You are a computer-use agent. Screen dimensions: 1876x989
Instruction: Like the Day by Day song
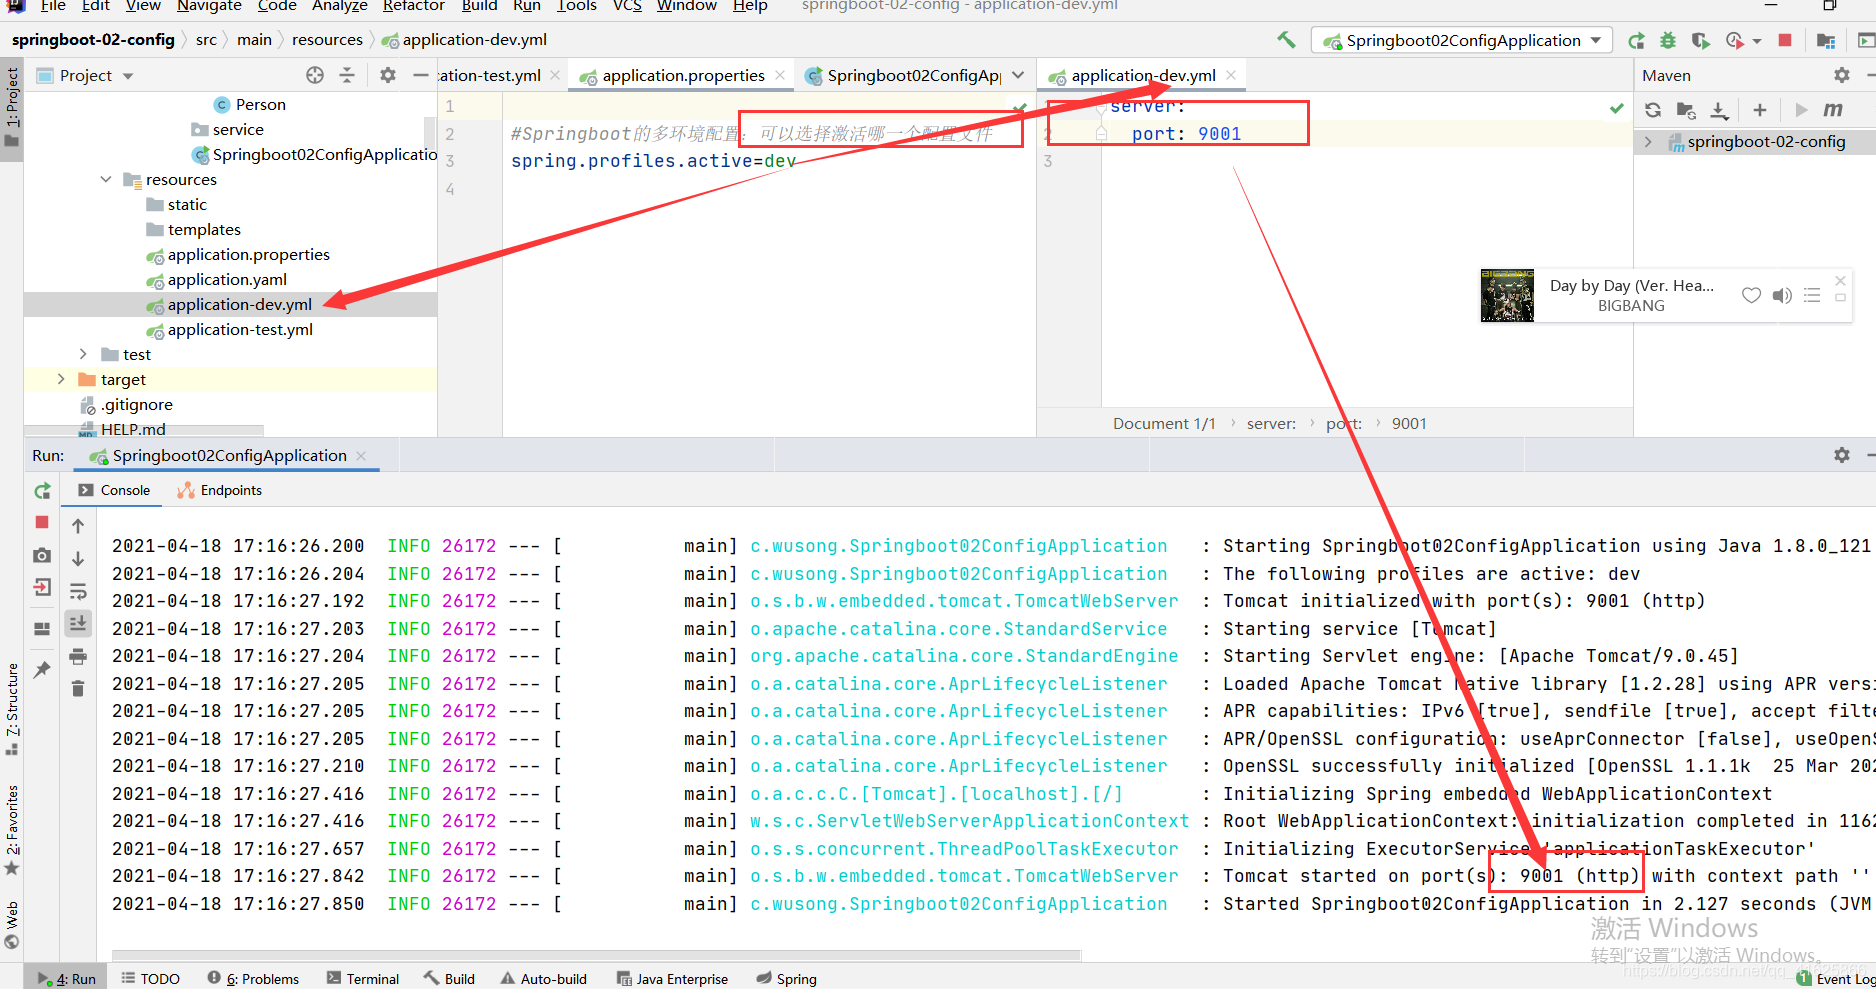coord(1751,295)
